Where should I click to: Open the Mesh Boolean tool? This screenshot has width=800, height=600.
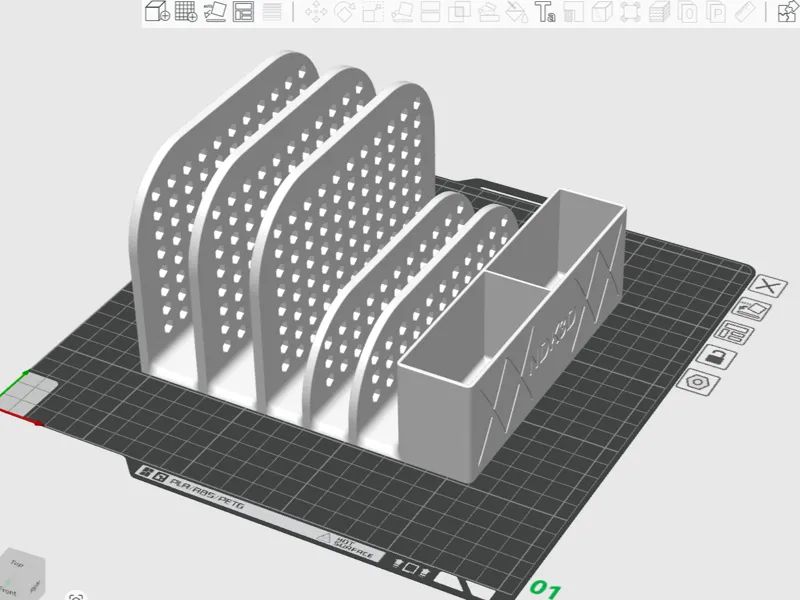459,12
